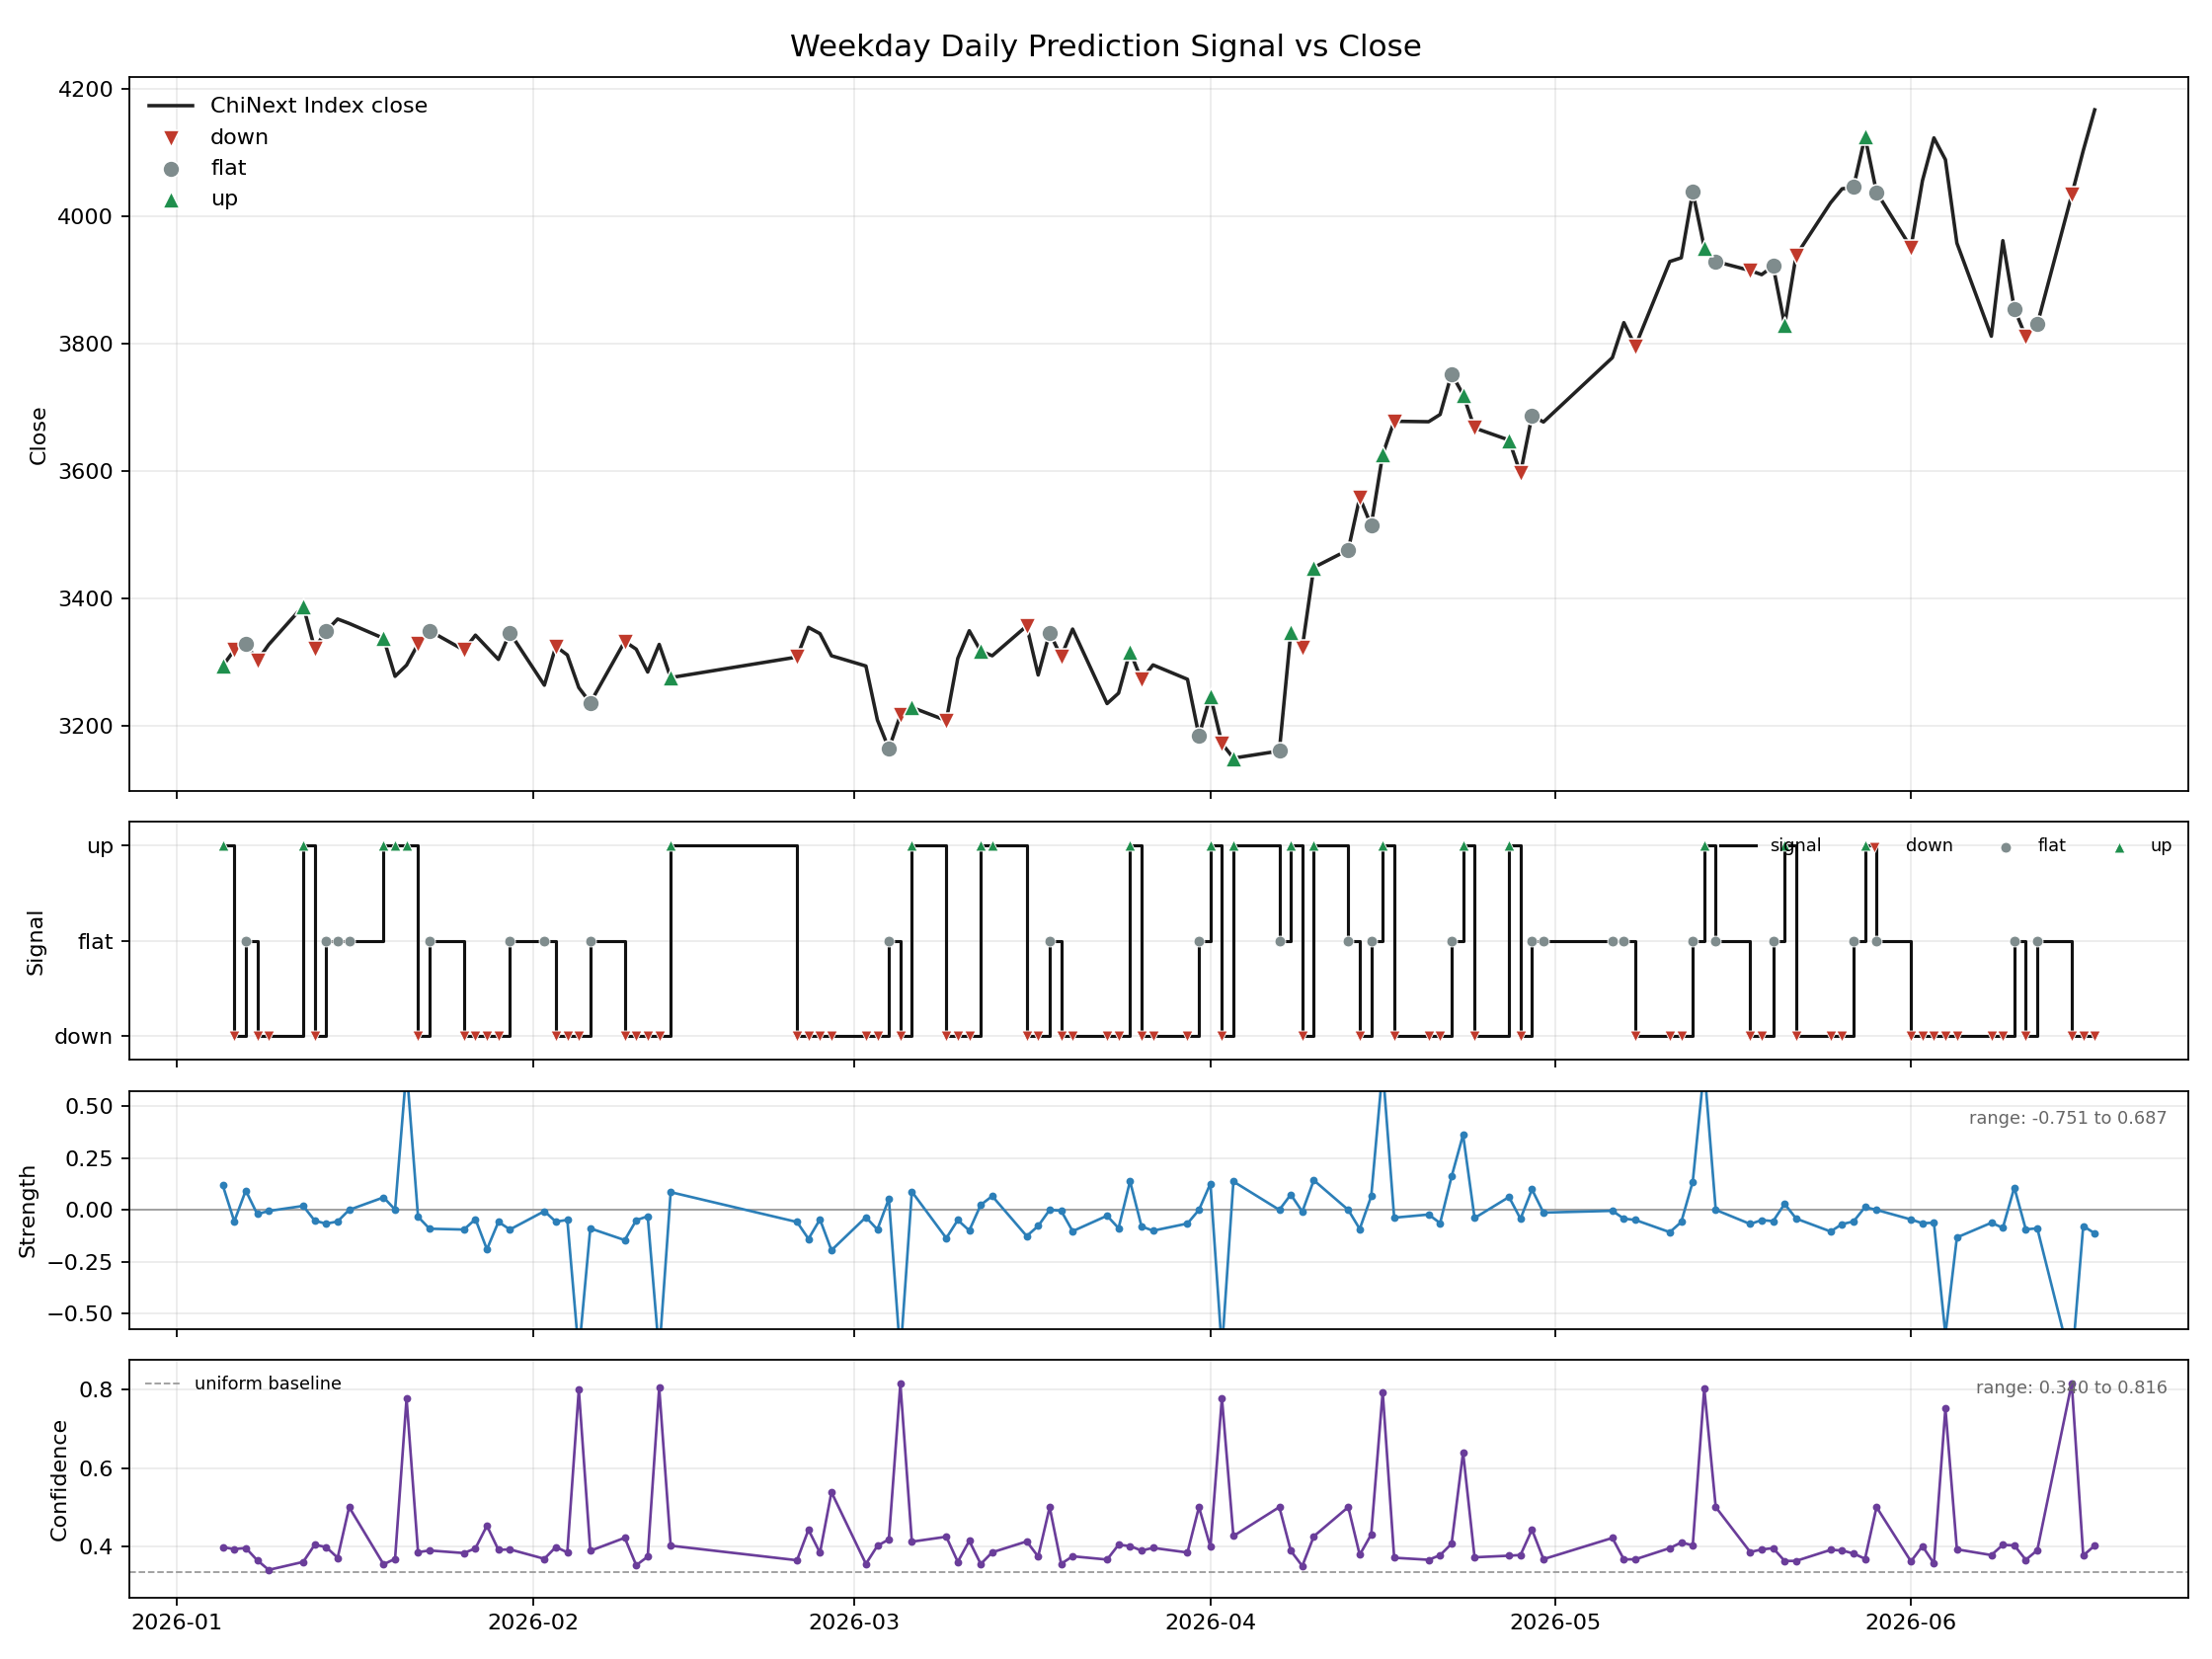
Task: Click the 'range: -0.751 to 0.687' annotation
Action: tap(2067, 1118)
